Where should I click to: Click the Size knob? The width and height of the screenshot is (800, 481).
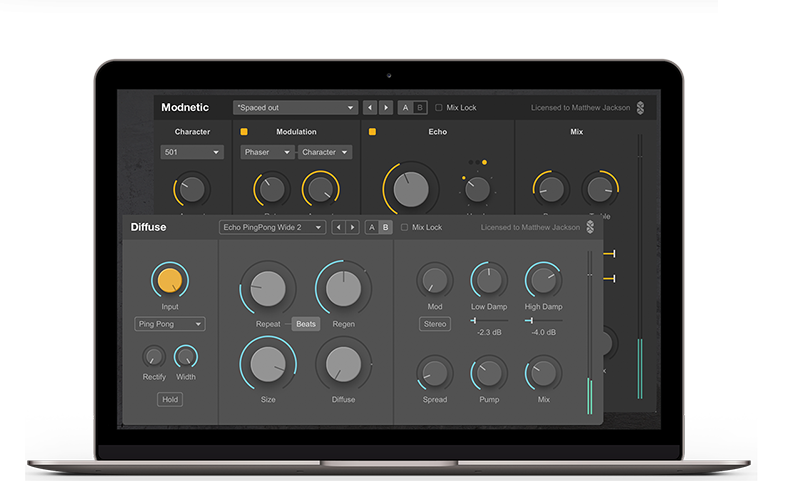(x=268, y=364)
